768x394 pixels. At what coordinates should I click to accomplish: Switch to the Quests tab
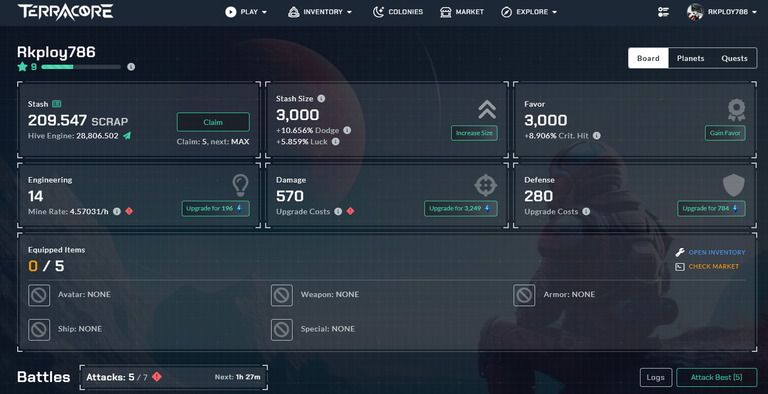click(x=734, y=58)
